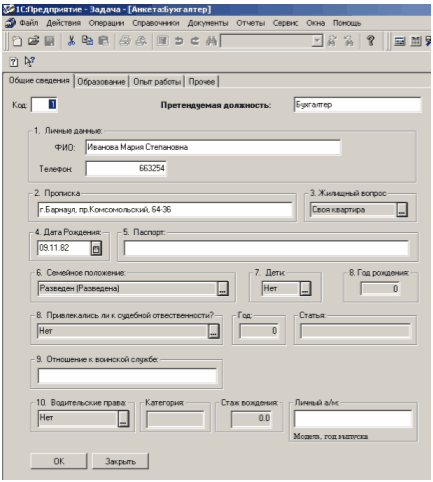Open the Жилищный вопрос selection button
Image resolution: width=433 pixels, height=482 pixels.
[402, 210]
